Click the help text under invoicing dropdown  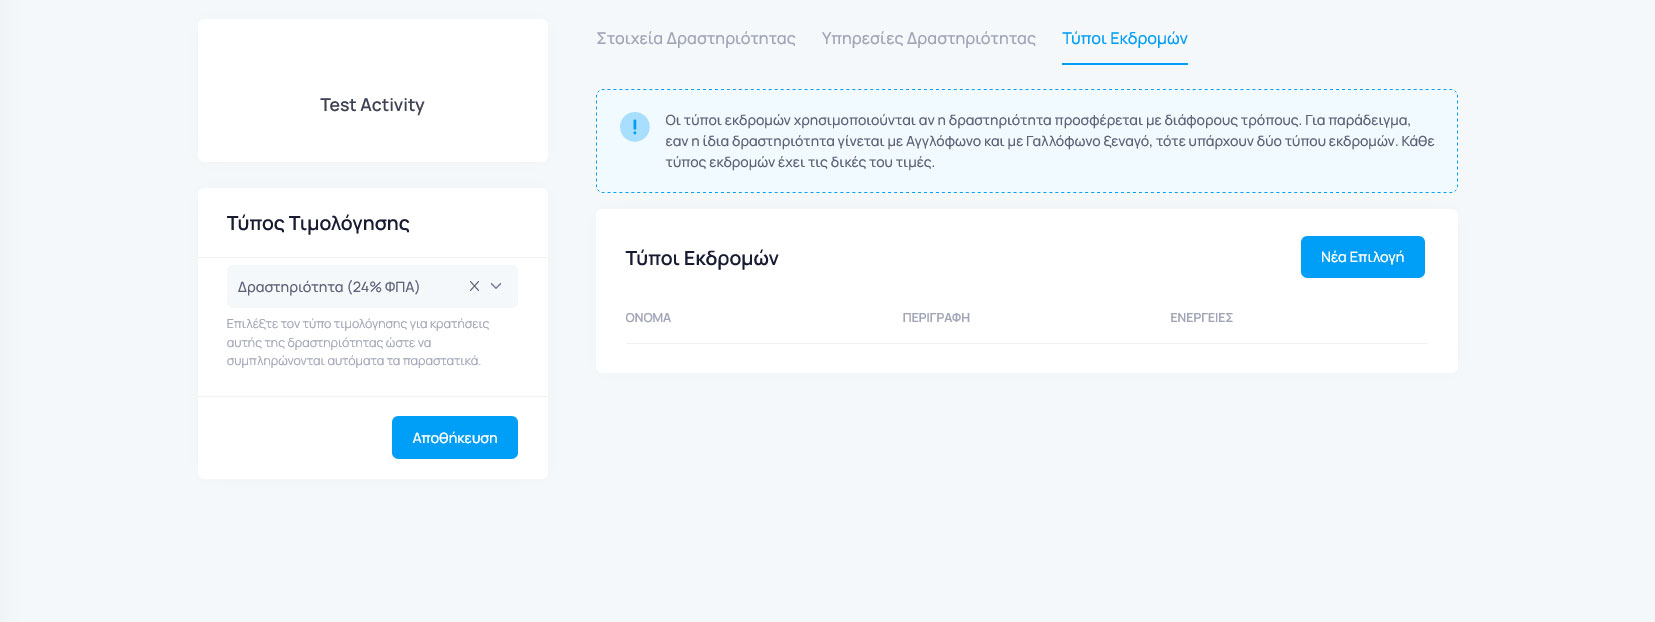point(357,342)
